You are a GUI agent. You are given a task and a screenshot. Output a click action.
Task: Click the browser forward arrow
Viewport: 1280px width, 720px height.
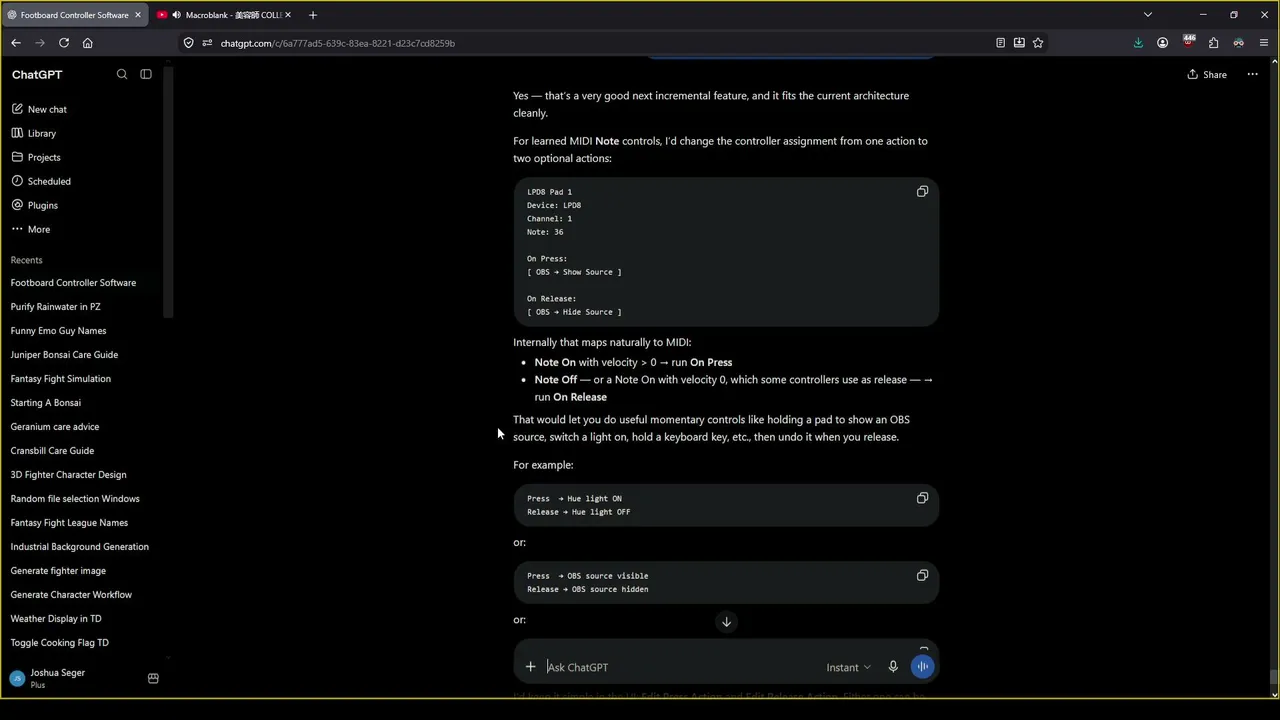coord(40,43)
